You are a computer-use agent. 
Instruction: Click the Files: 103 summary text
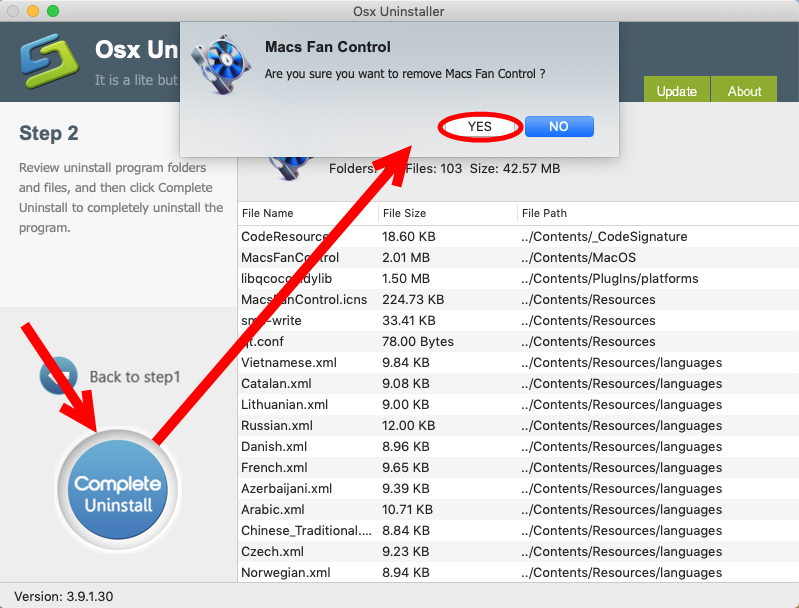434,168
